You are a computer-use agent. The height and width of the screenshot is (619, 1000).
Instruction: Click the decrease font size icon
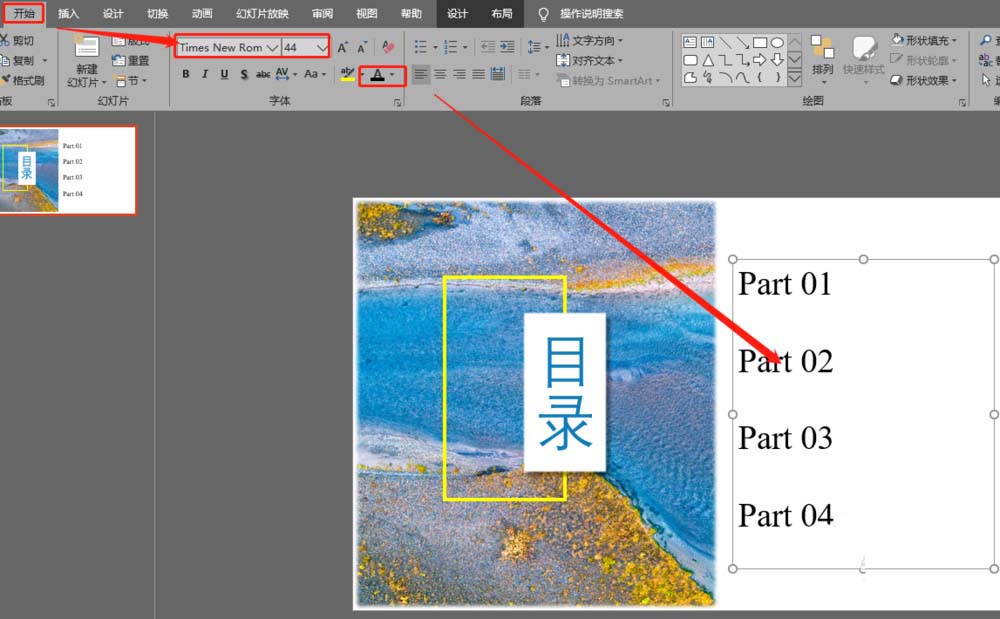tap(362, 47)
